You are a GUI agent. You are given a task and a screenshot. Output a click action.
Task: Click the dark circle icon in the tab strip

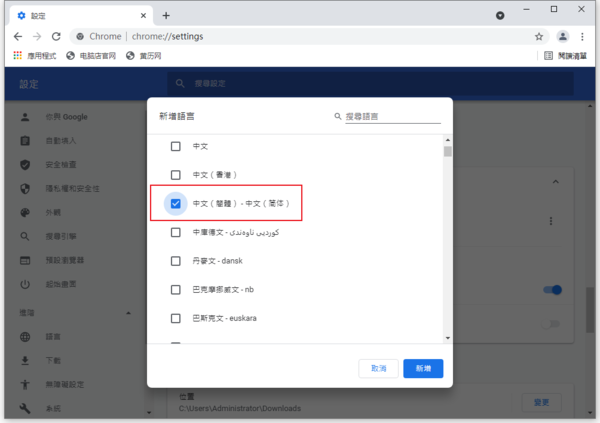[x=500, y=16]
